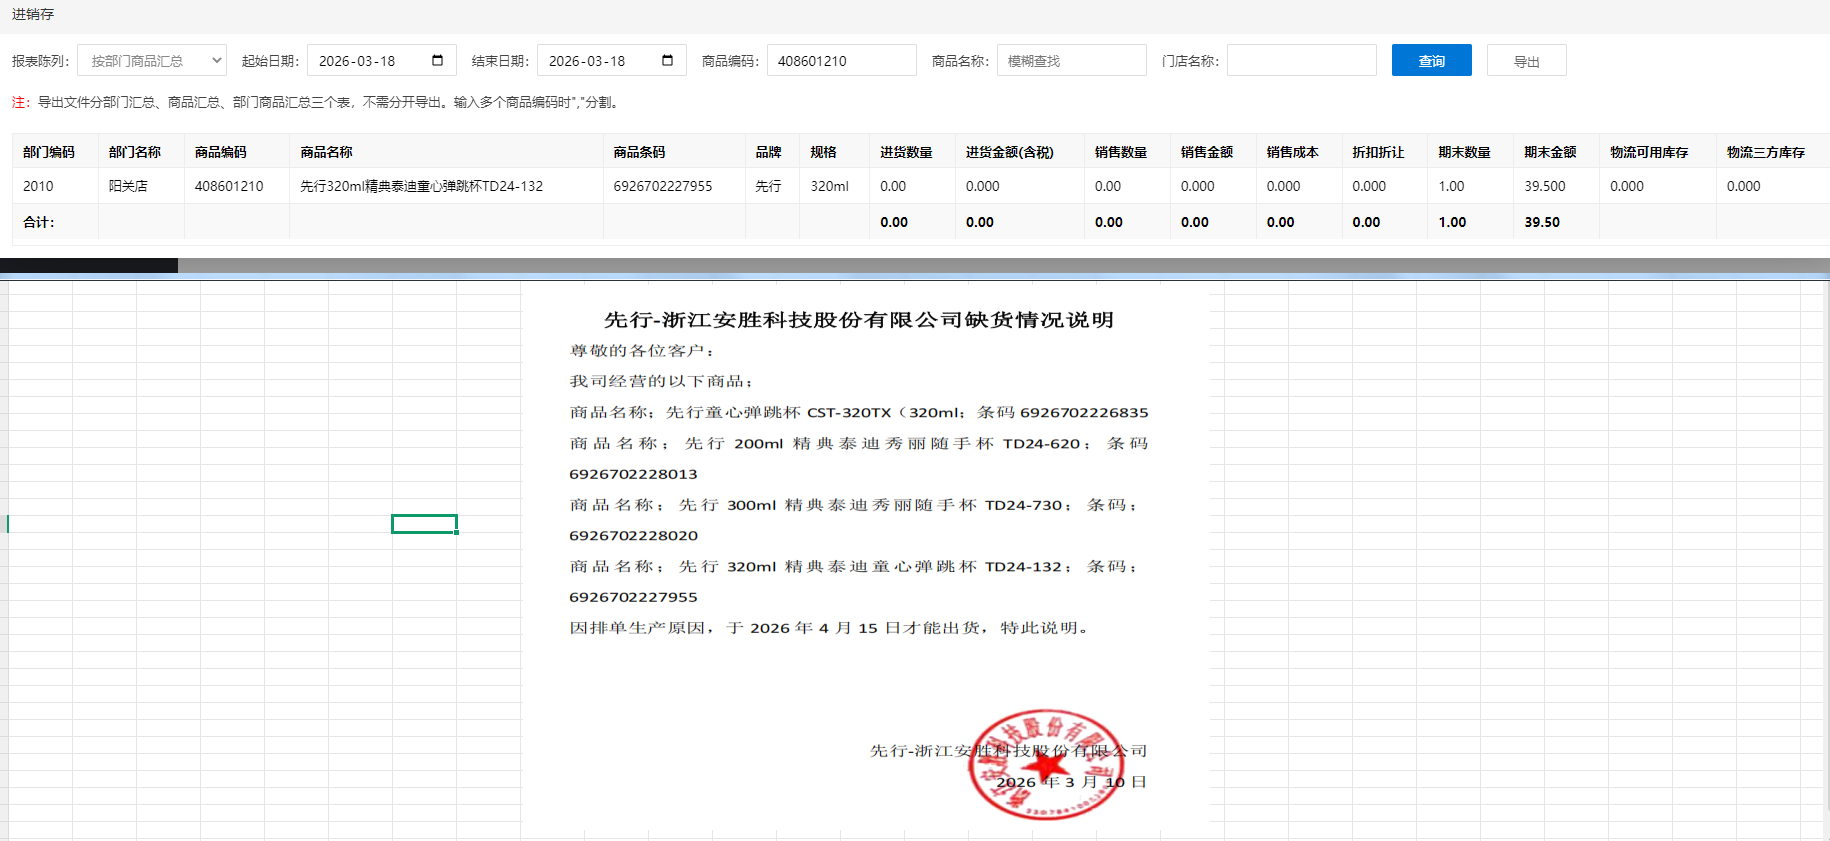The width and height of the screenshot is (1830, 841).
Task: Click the 合计 totals row label
Action: (x=39, y=222)
